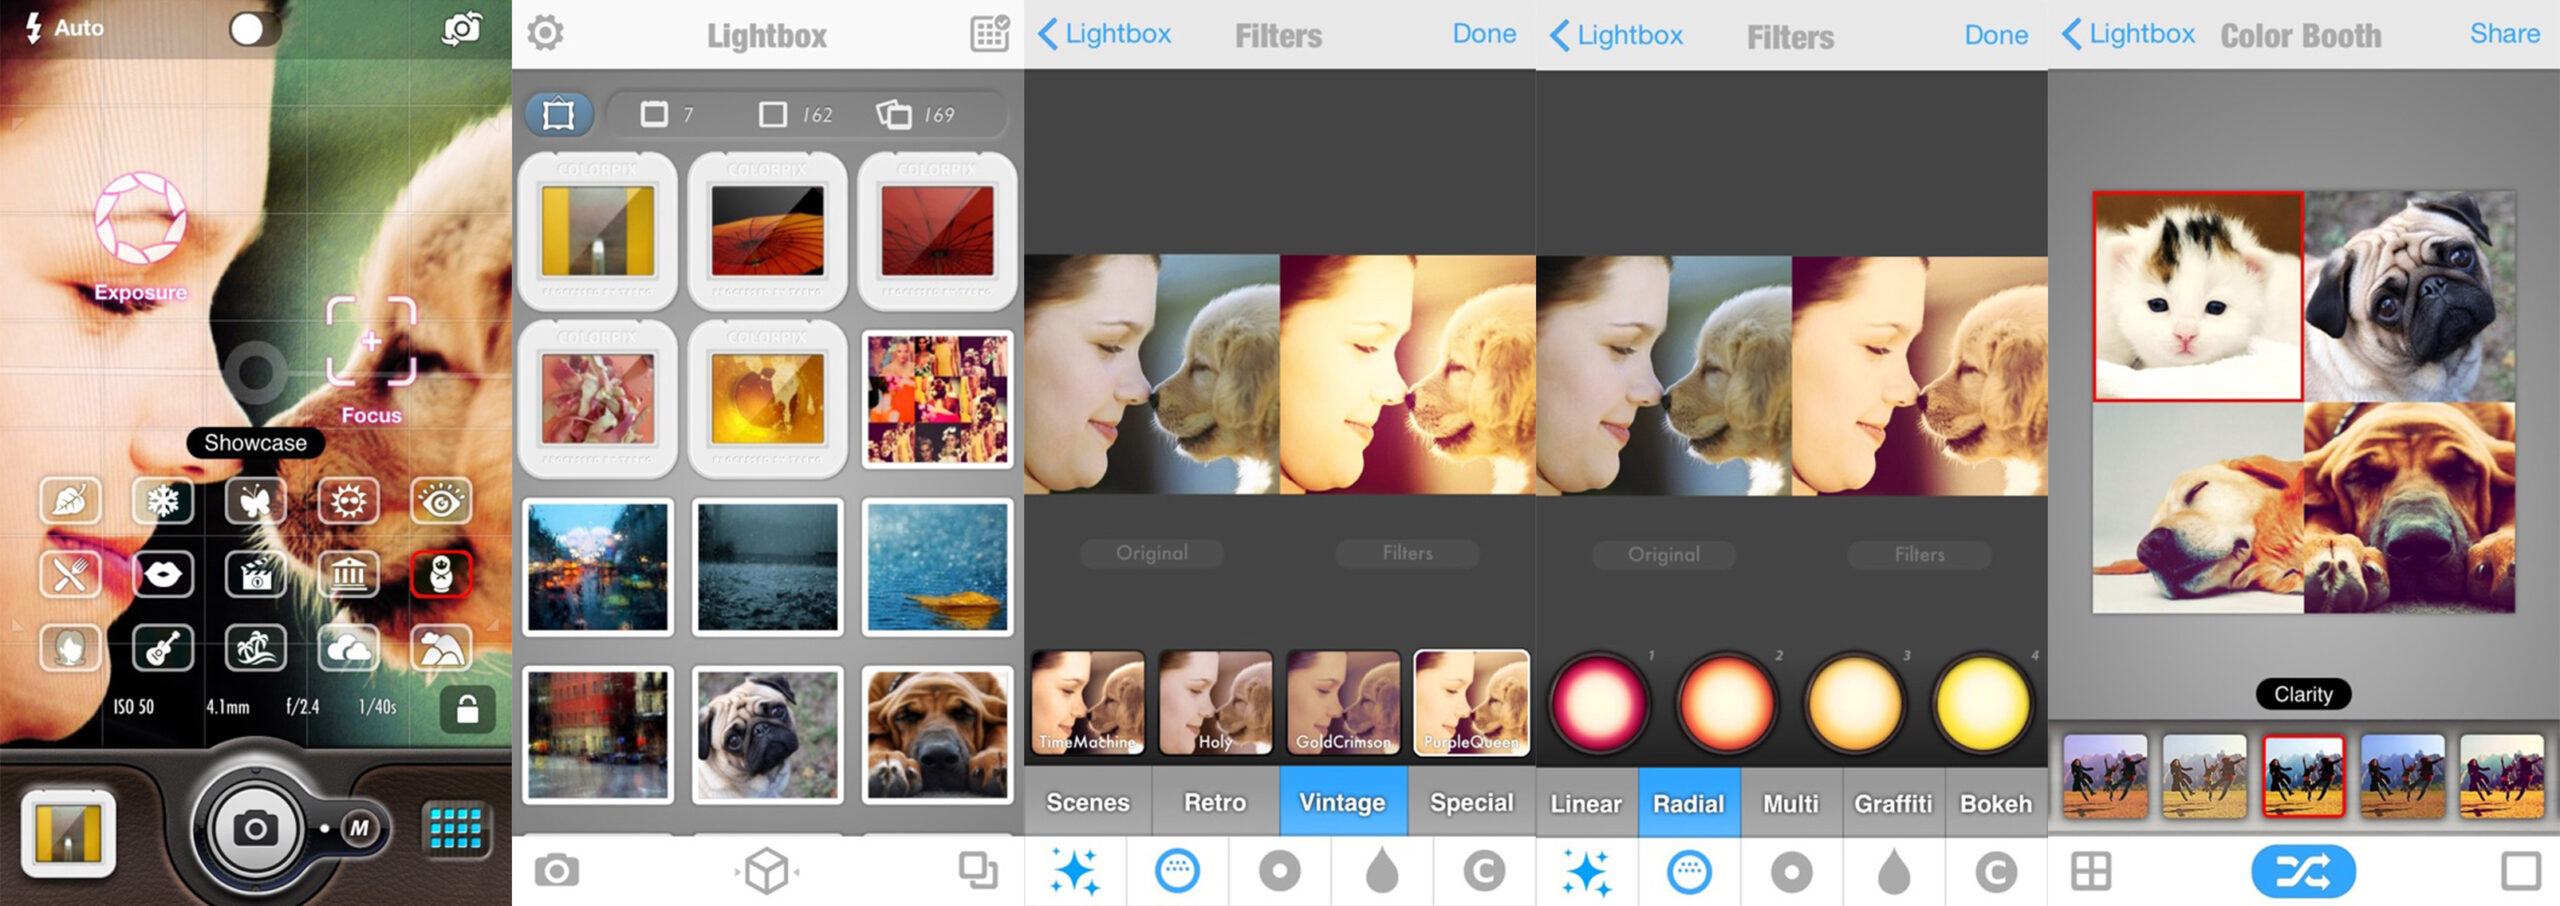Screen dimensions: 2560x906
Task: Switch to manual mode with M button
Action: (x=359, y=828)
